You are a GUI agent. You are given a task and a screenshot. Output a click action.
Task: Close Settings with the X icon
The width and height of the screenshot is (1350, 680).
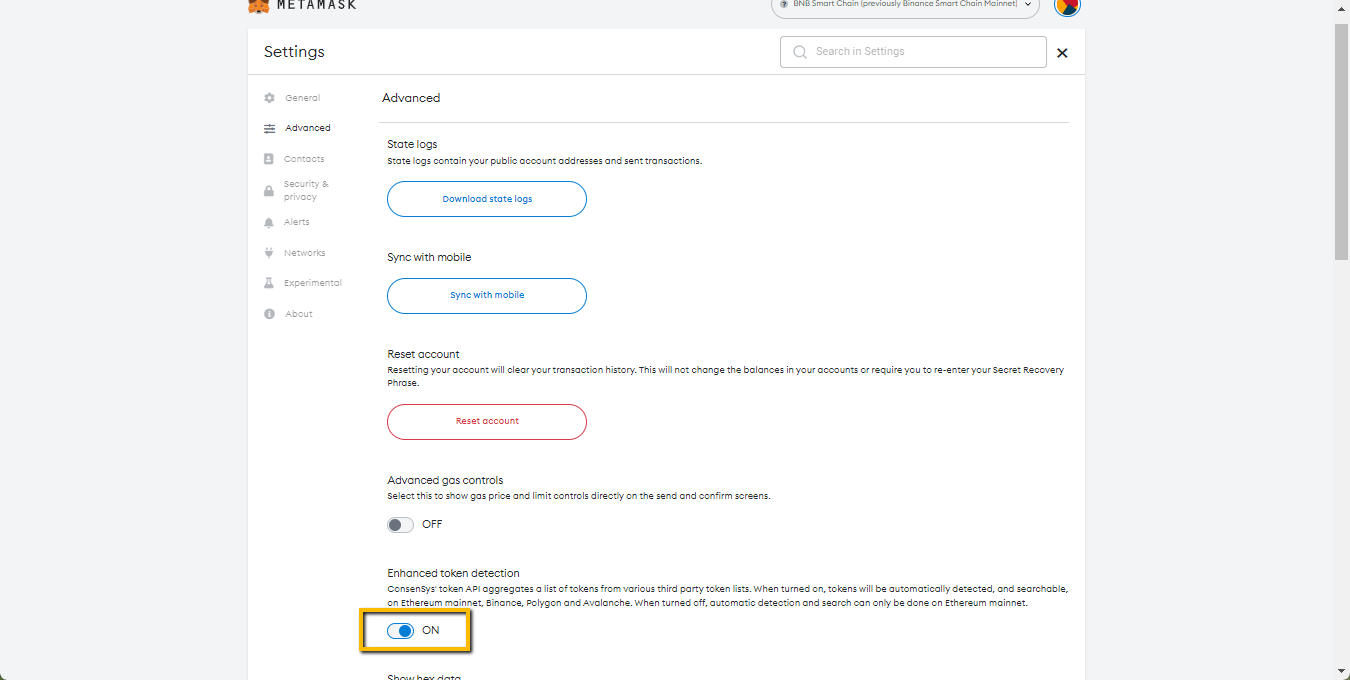click(x=1062, y=53)
